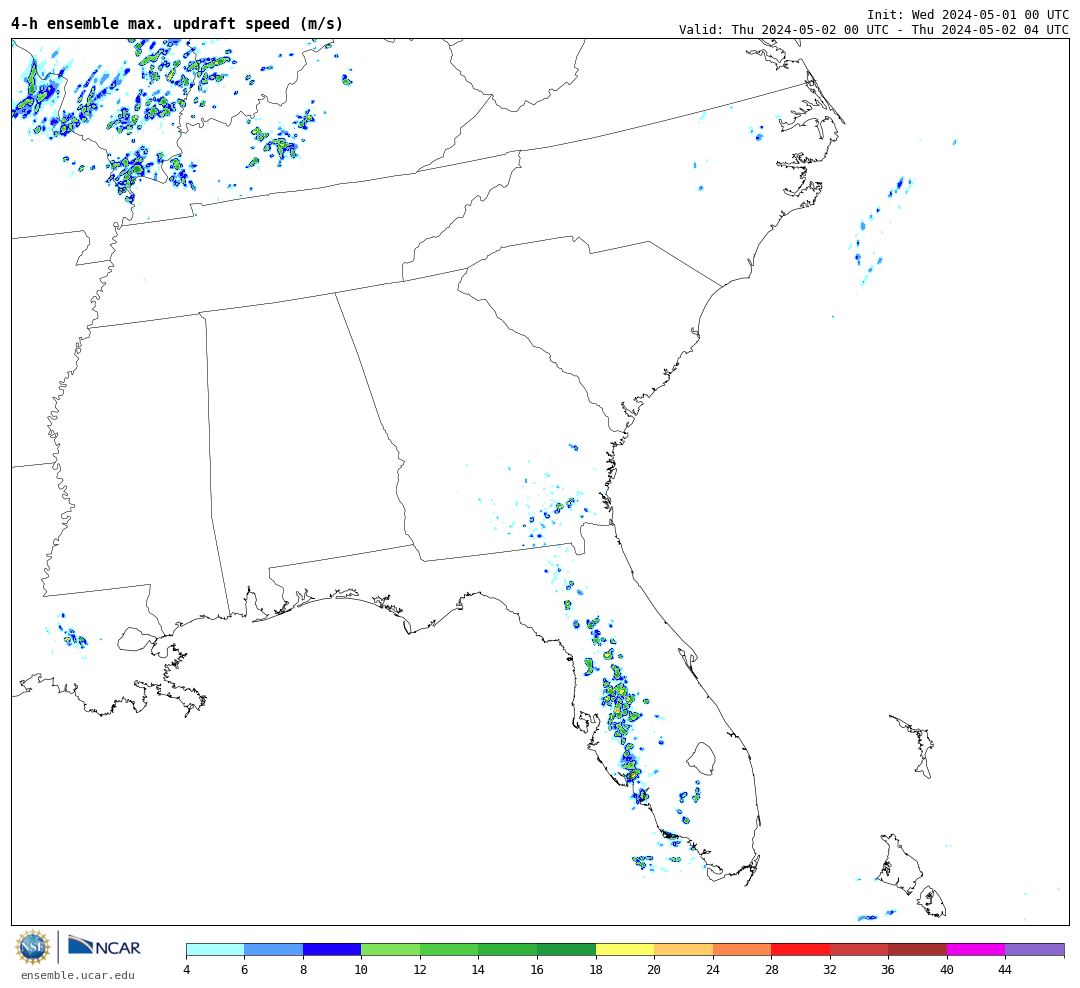The width and height of the screenshot is (1080, 988).
Task: Click the purple legend swatch above 44
Action: pos(1035,949)
